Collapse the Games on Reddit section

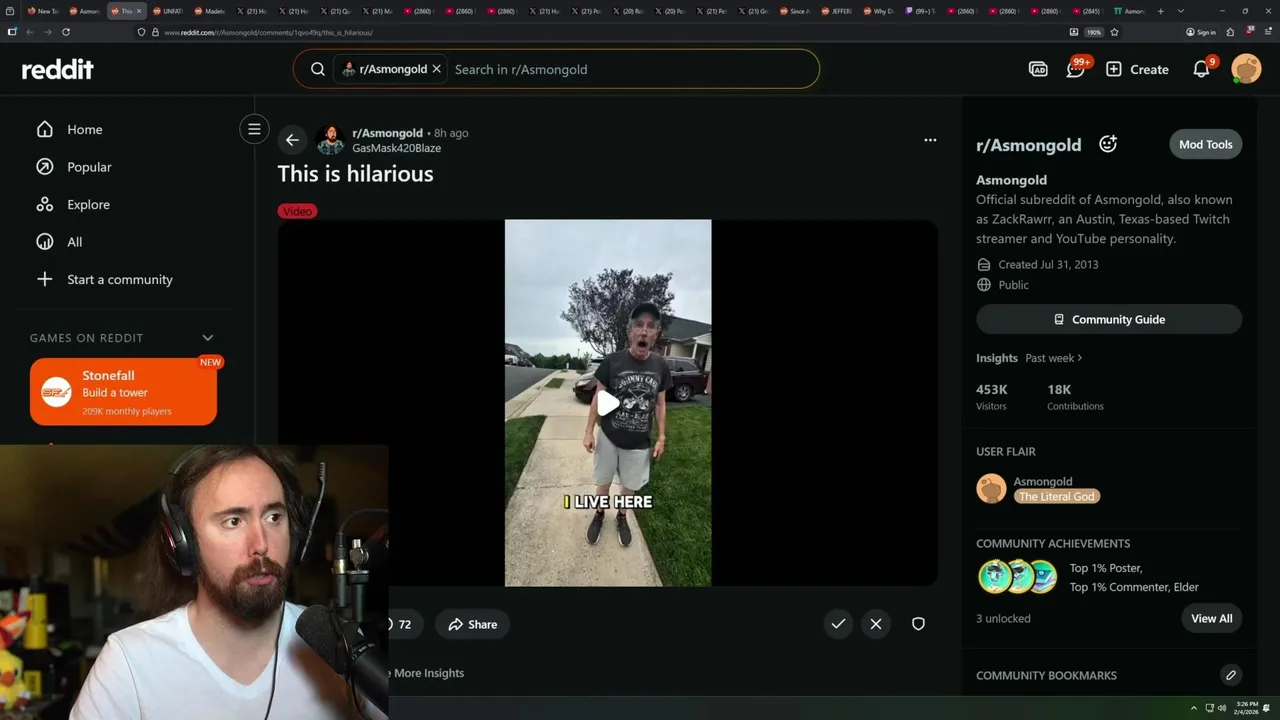(208, 338)
